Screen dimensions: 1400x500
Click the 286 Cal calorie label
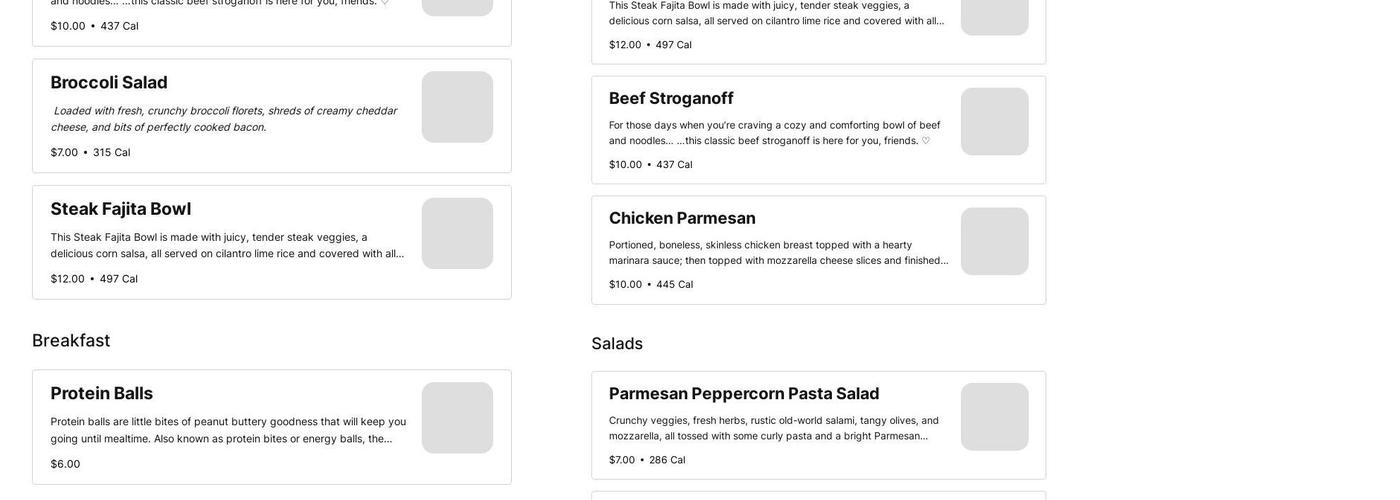pos(667,460)
